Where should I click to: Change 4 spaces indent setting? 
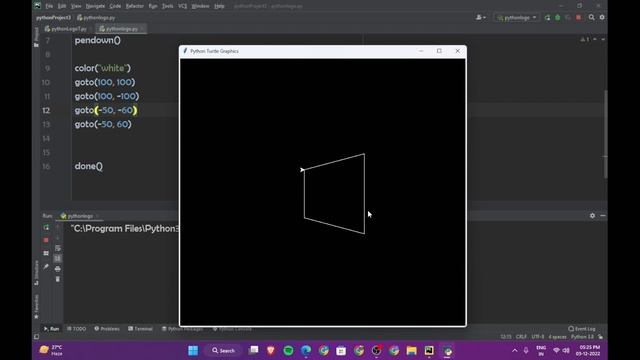click(x=557, y=337)
